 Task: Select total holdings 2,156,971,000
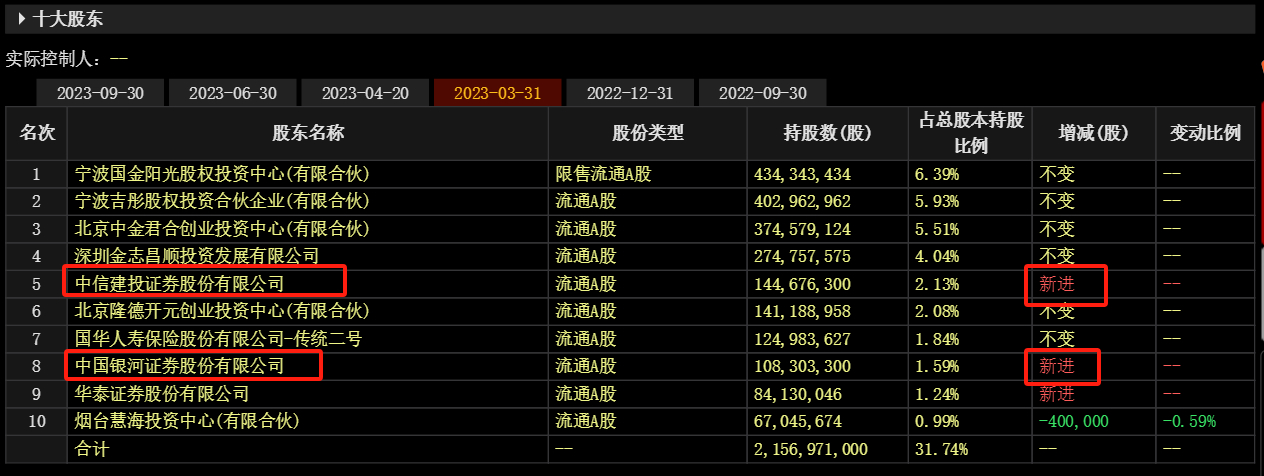pos(811,449)
